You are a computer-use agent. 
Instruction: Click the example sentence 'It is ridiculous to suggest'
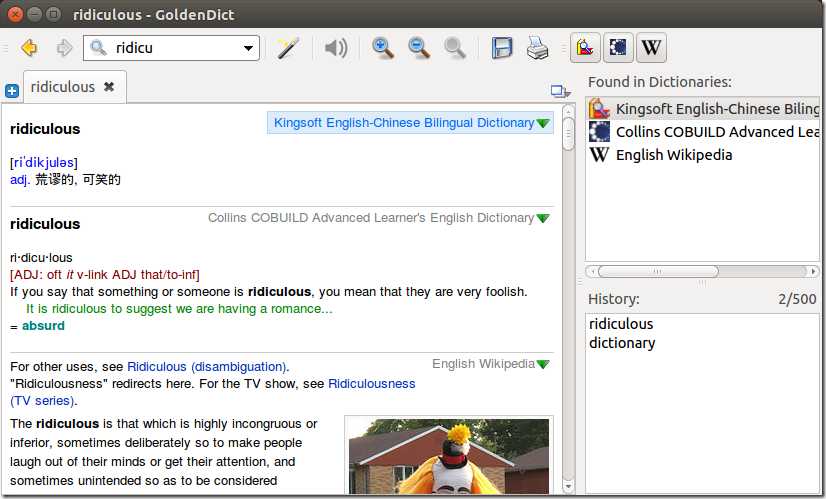coord(179,309)
